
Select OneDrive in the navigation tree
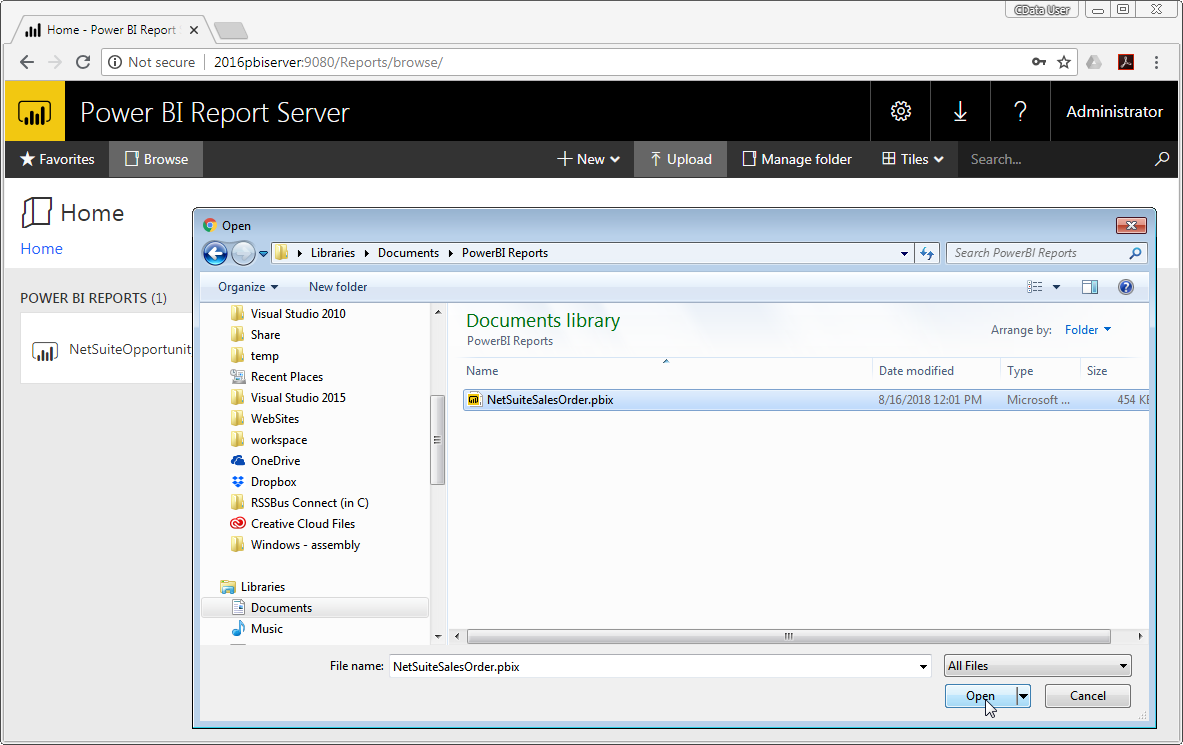pyautogui.click(x=275, y=461)
